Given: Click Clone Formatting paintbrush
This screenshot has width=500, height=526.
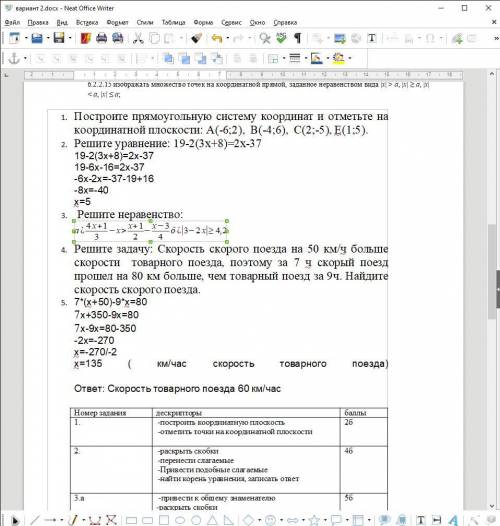Looking at the screenshot, I should [197, 38].
